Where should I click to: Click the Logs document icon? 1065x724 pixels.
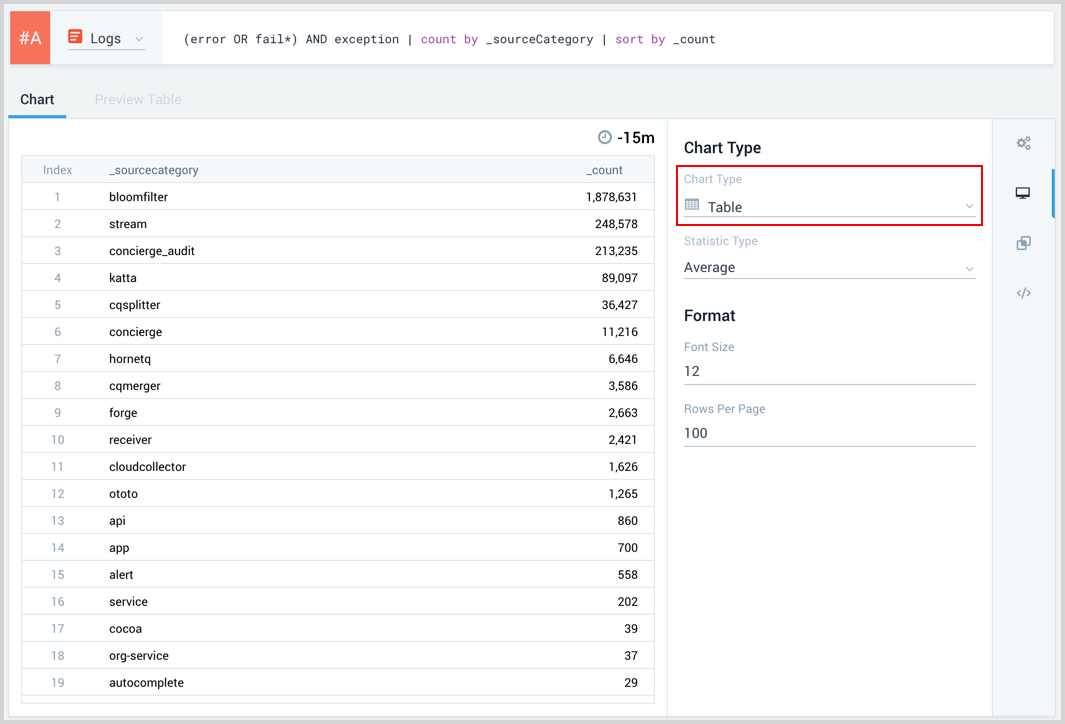pos(75,38)
